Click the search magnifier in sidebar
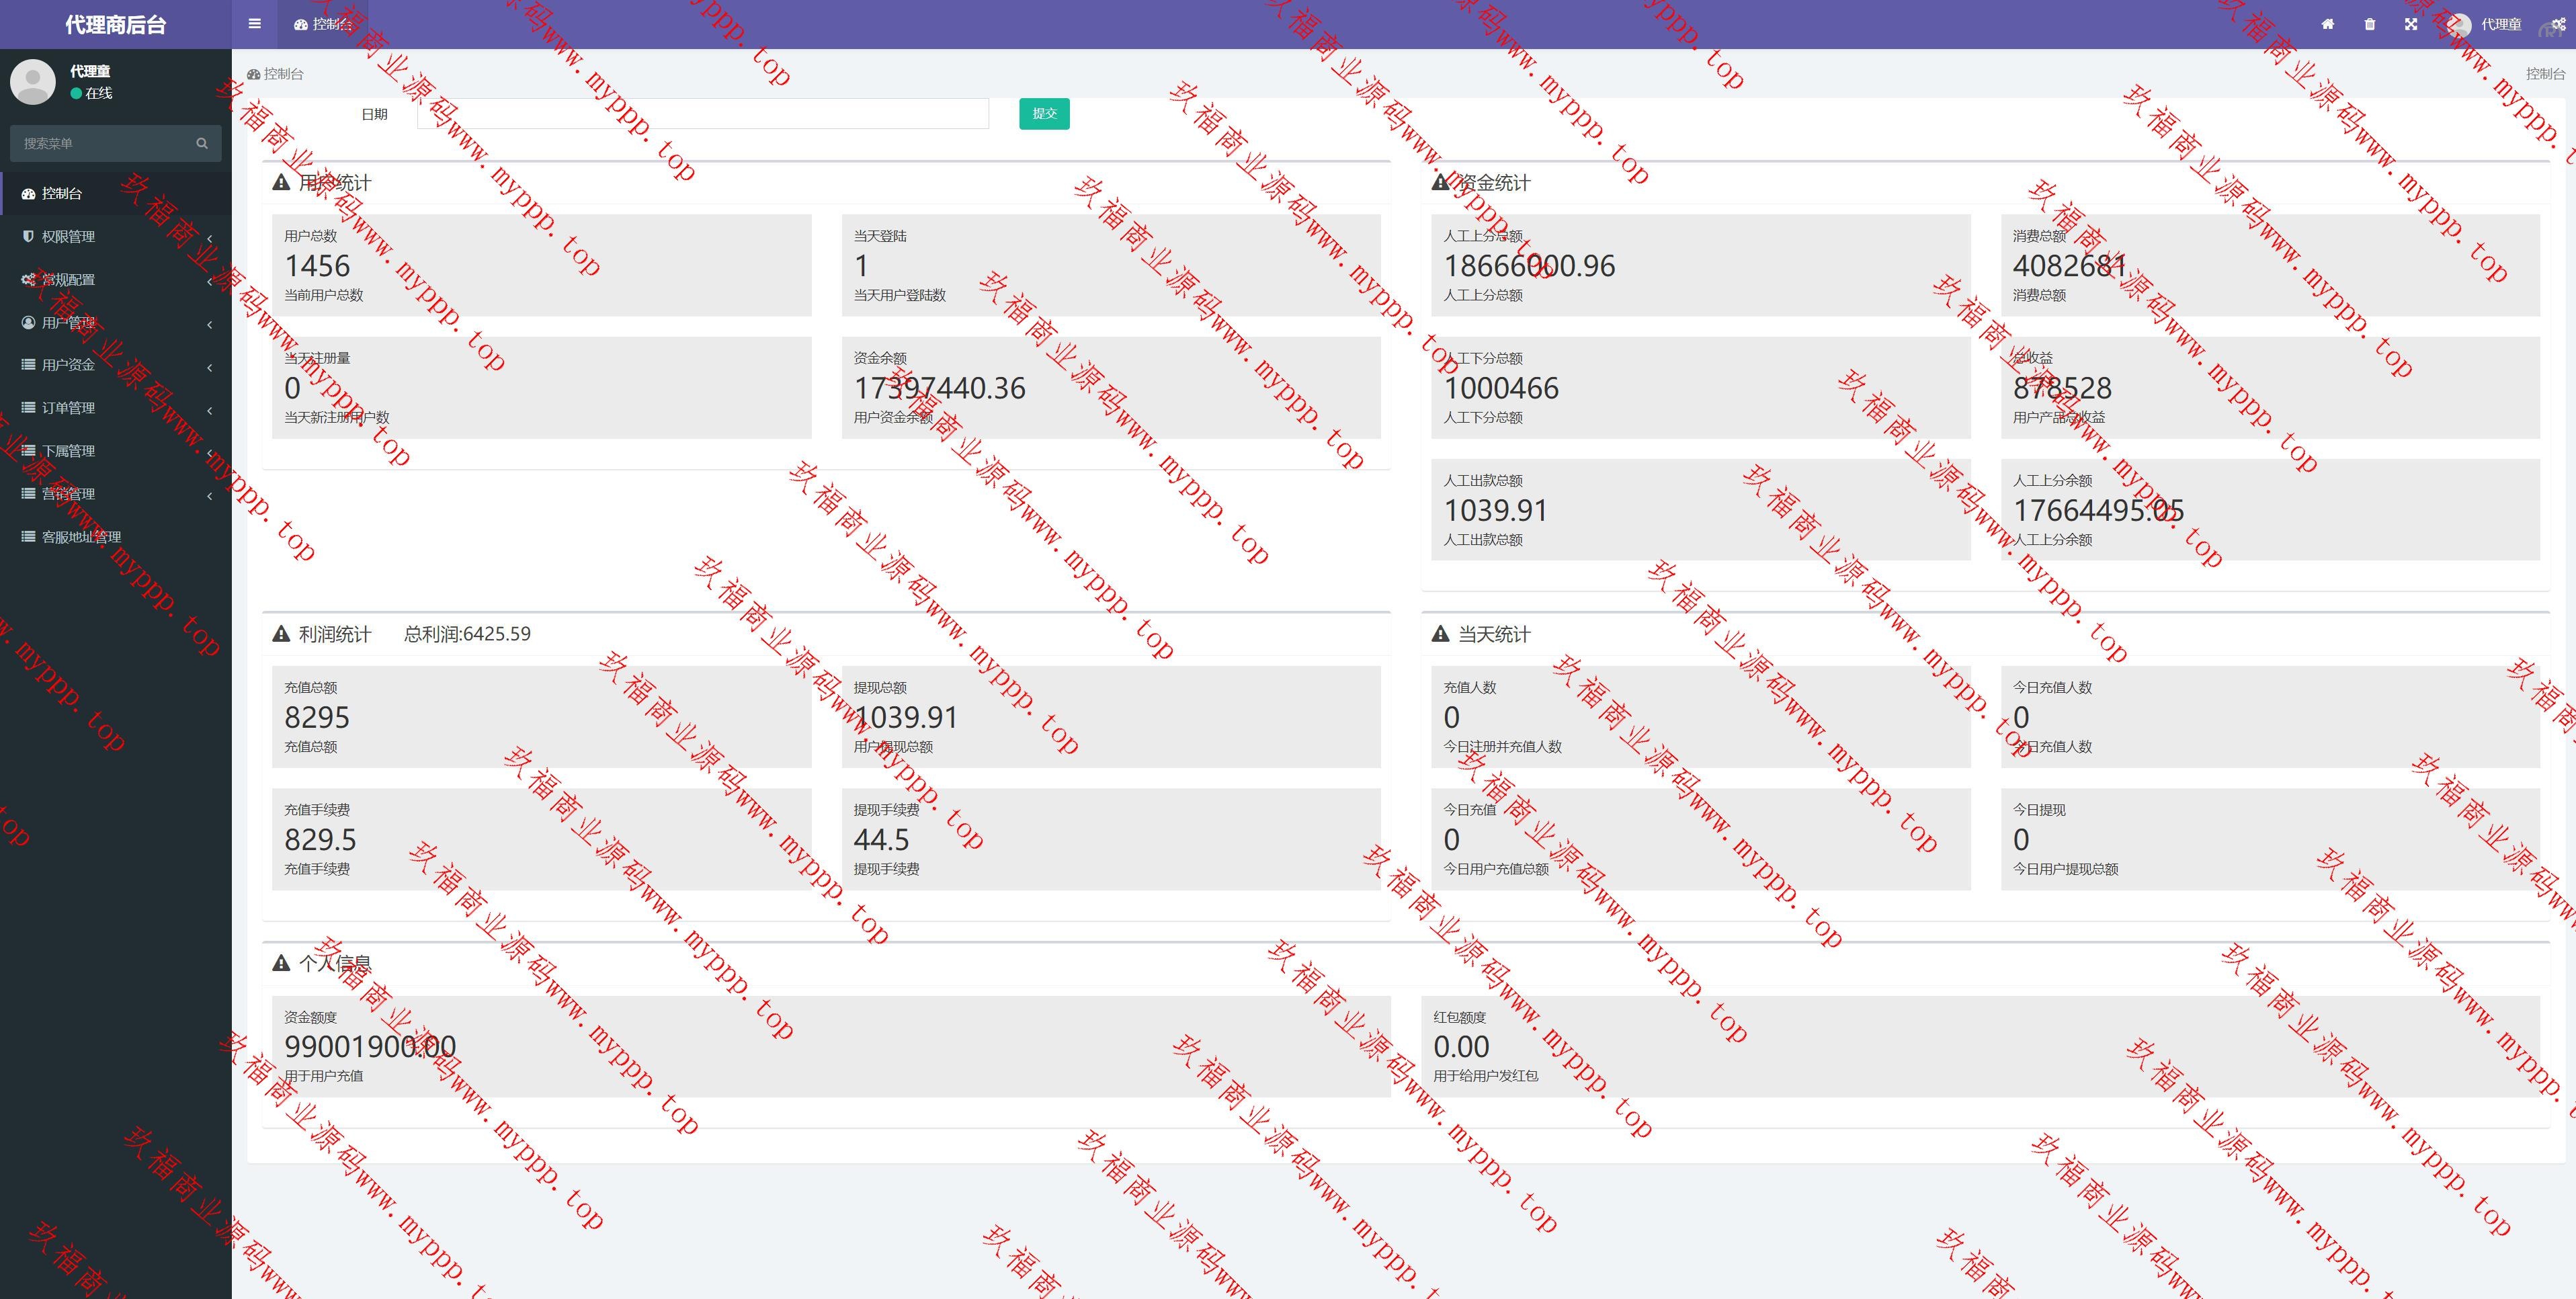2576x1299 pixels. (x=202, y=143)
